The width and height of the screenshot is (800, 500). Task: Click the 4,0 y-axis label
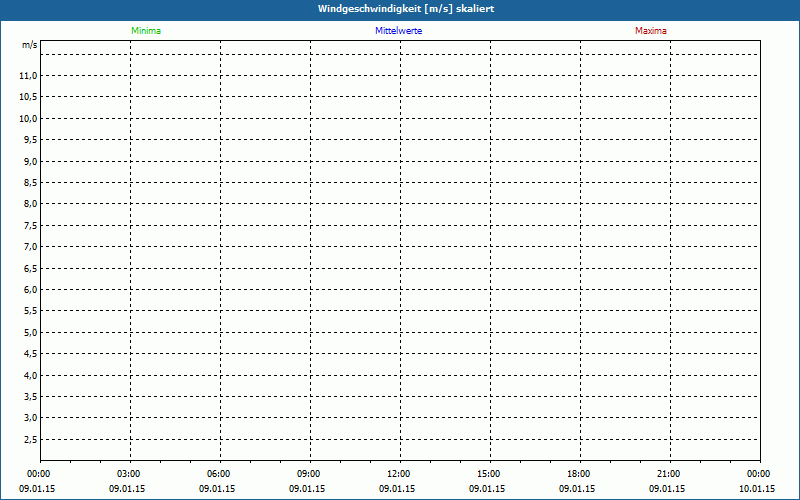click(x=31, y=375)
